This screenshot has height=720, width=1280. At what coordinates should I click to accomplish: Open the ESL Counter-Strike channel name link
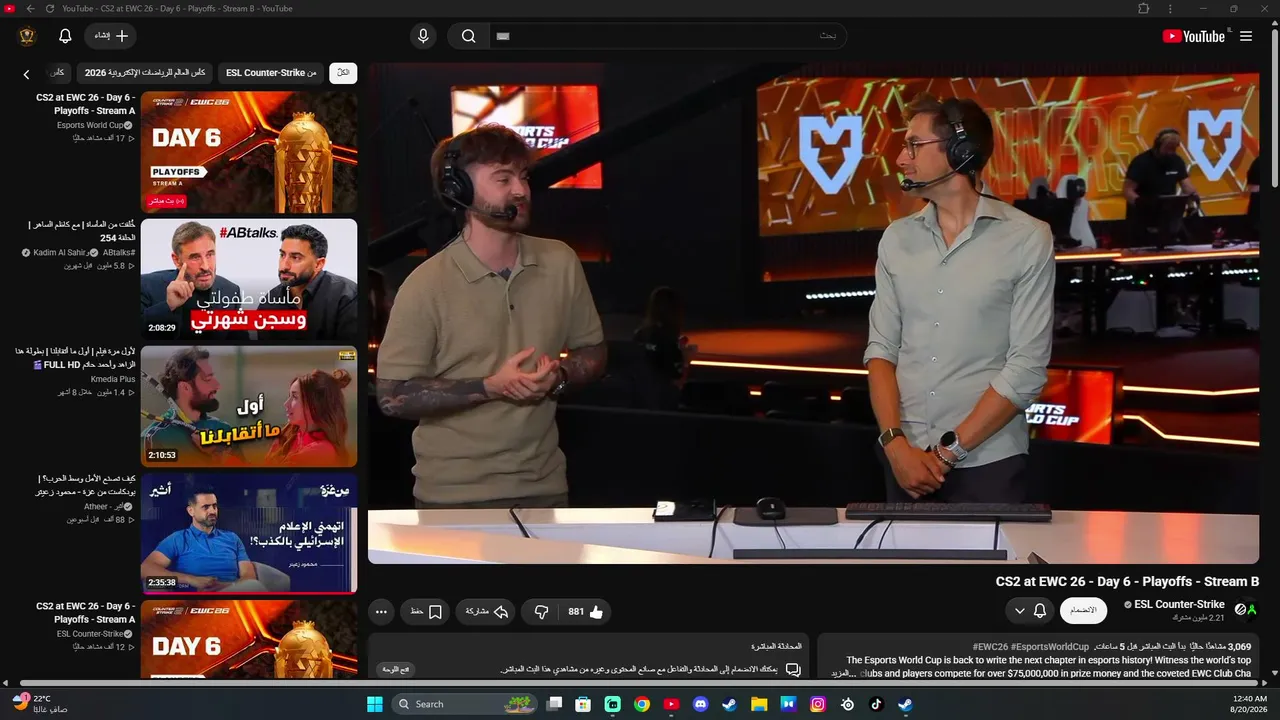pyautogui.click(x=1179, y=604)
